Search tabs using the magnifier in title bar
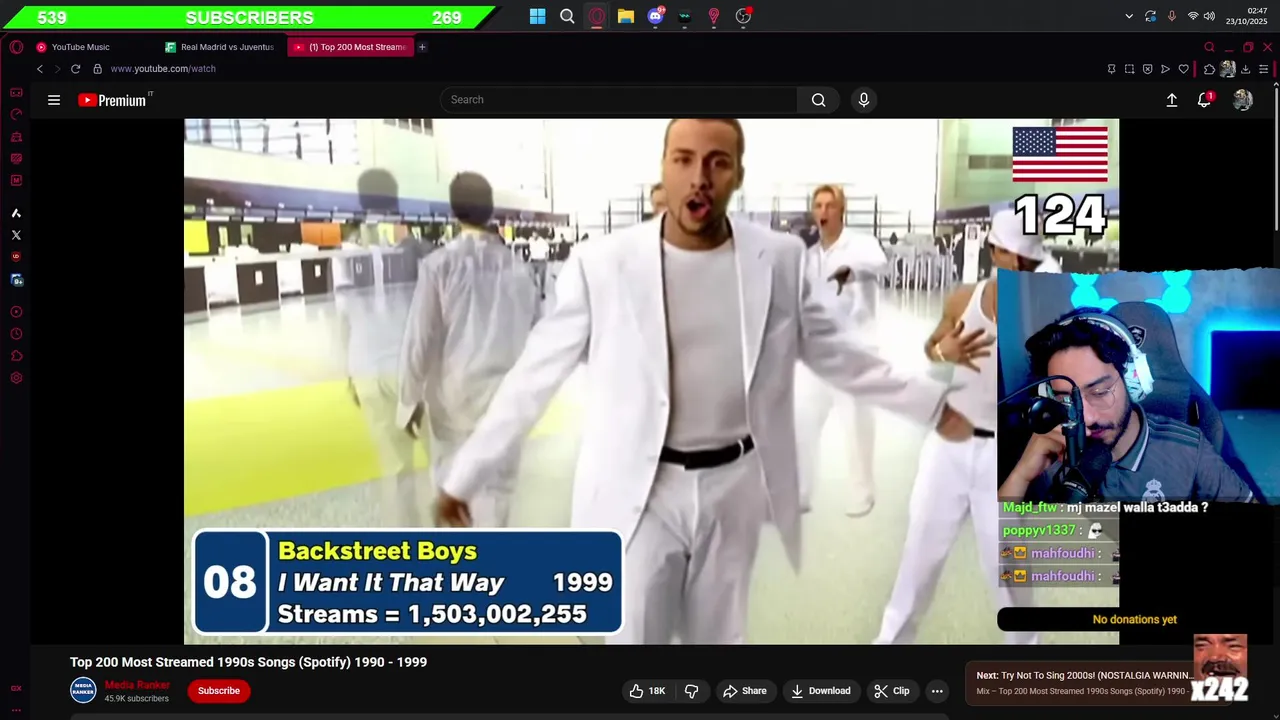 (1209, 47)
